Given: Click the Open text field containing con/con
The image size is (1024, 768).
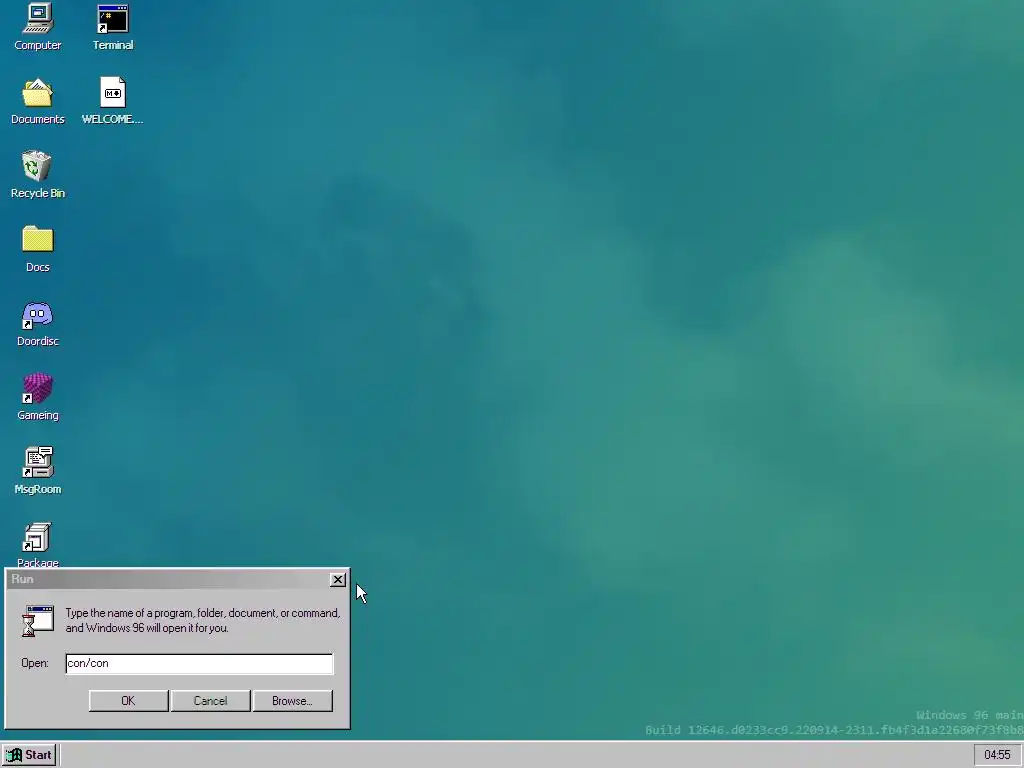Looking at the screenshot, I should click(199, 664).
